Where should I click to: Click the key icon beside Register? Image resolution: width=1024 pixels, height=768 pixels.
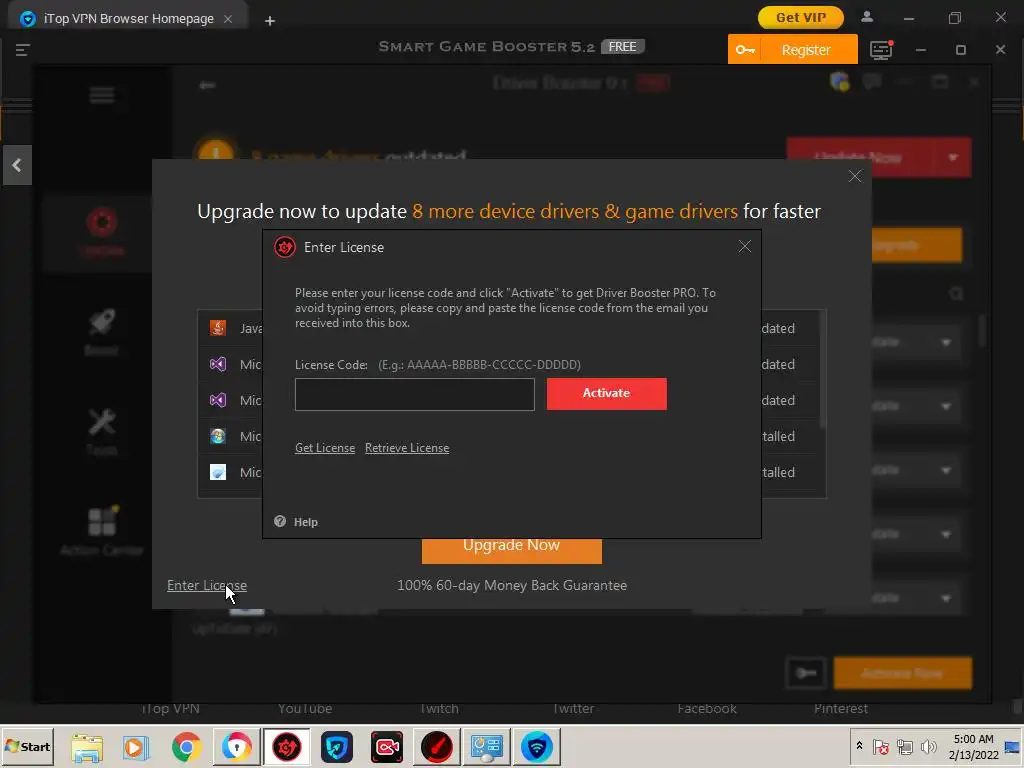(745, 50)
